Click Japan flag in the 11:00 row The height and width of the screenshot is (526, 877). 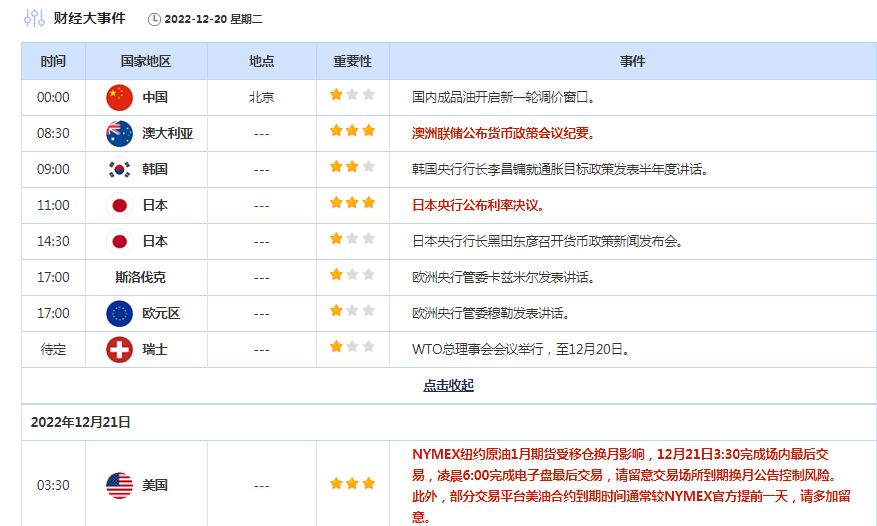pyautogui.click(x=119, y=205)
